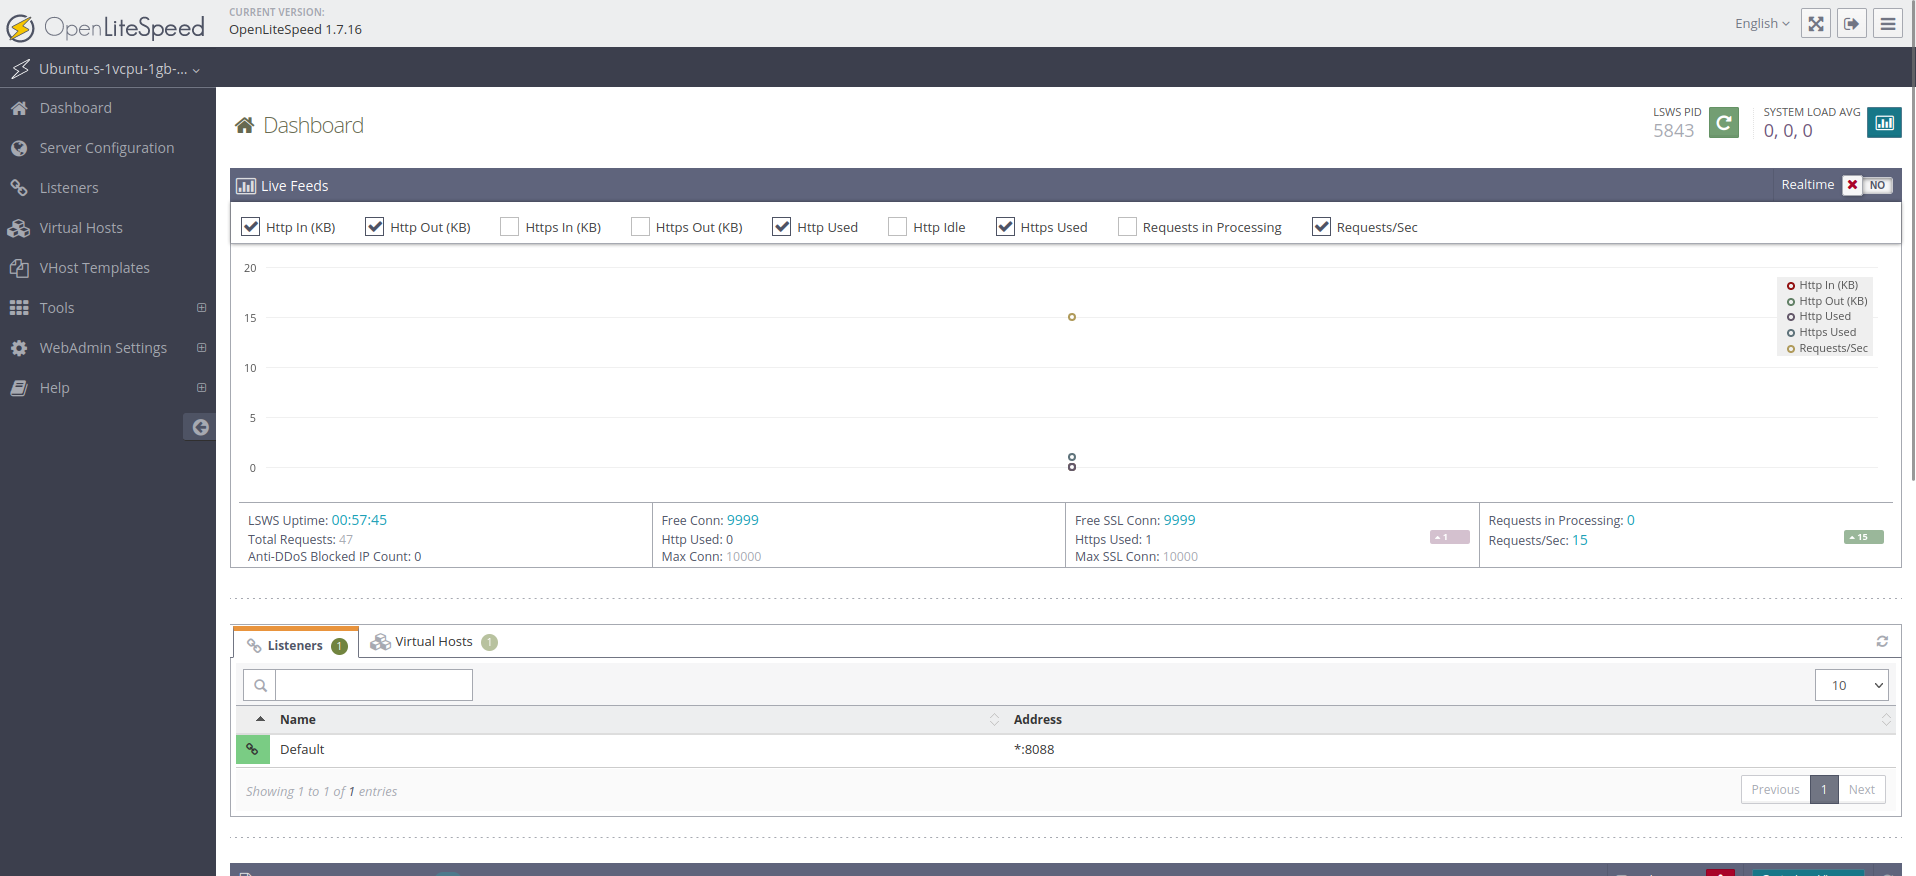The height and width of the screenshot is (876, 1916).
Task: Sort by Name column ascending arrow
Action: click(x=260, y=719)
